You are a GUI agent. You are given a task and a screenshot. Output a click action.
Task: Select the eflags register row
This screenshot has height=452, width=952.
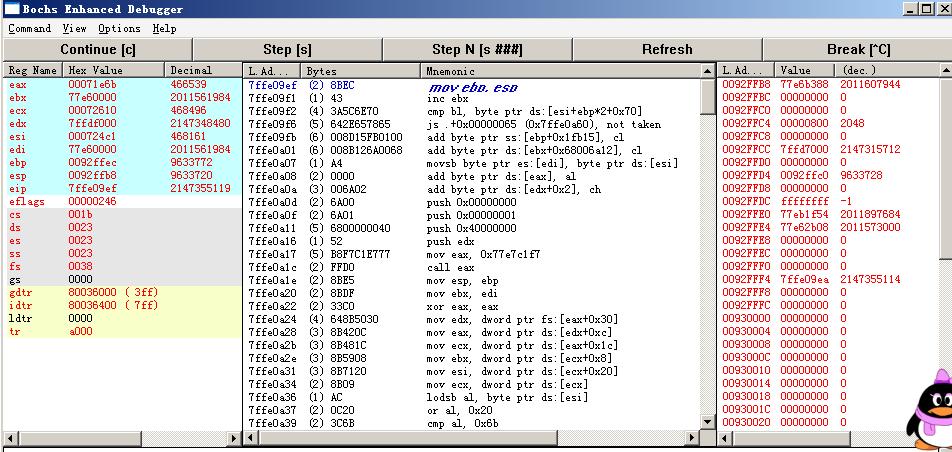(x=123, y=202)
